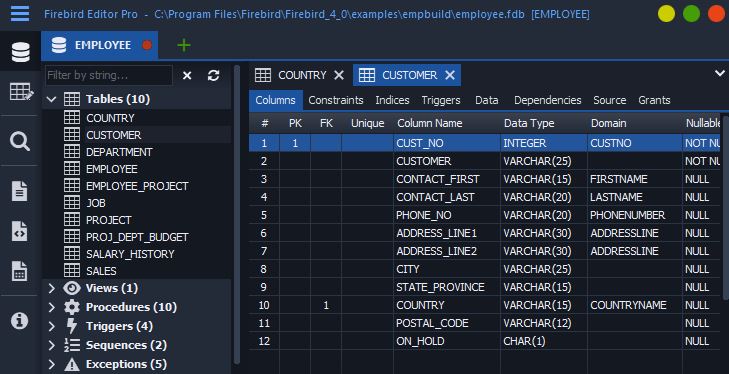Open the Constraints tab
Image resolution: width=729 pixels, height=374 pixels.
(336, 100)
